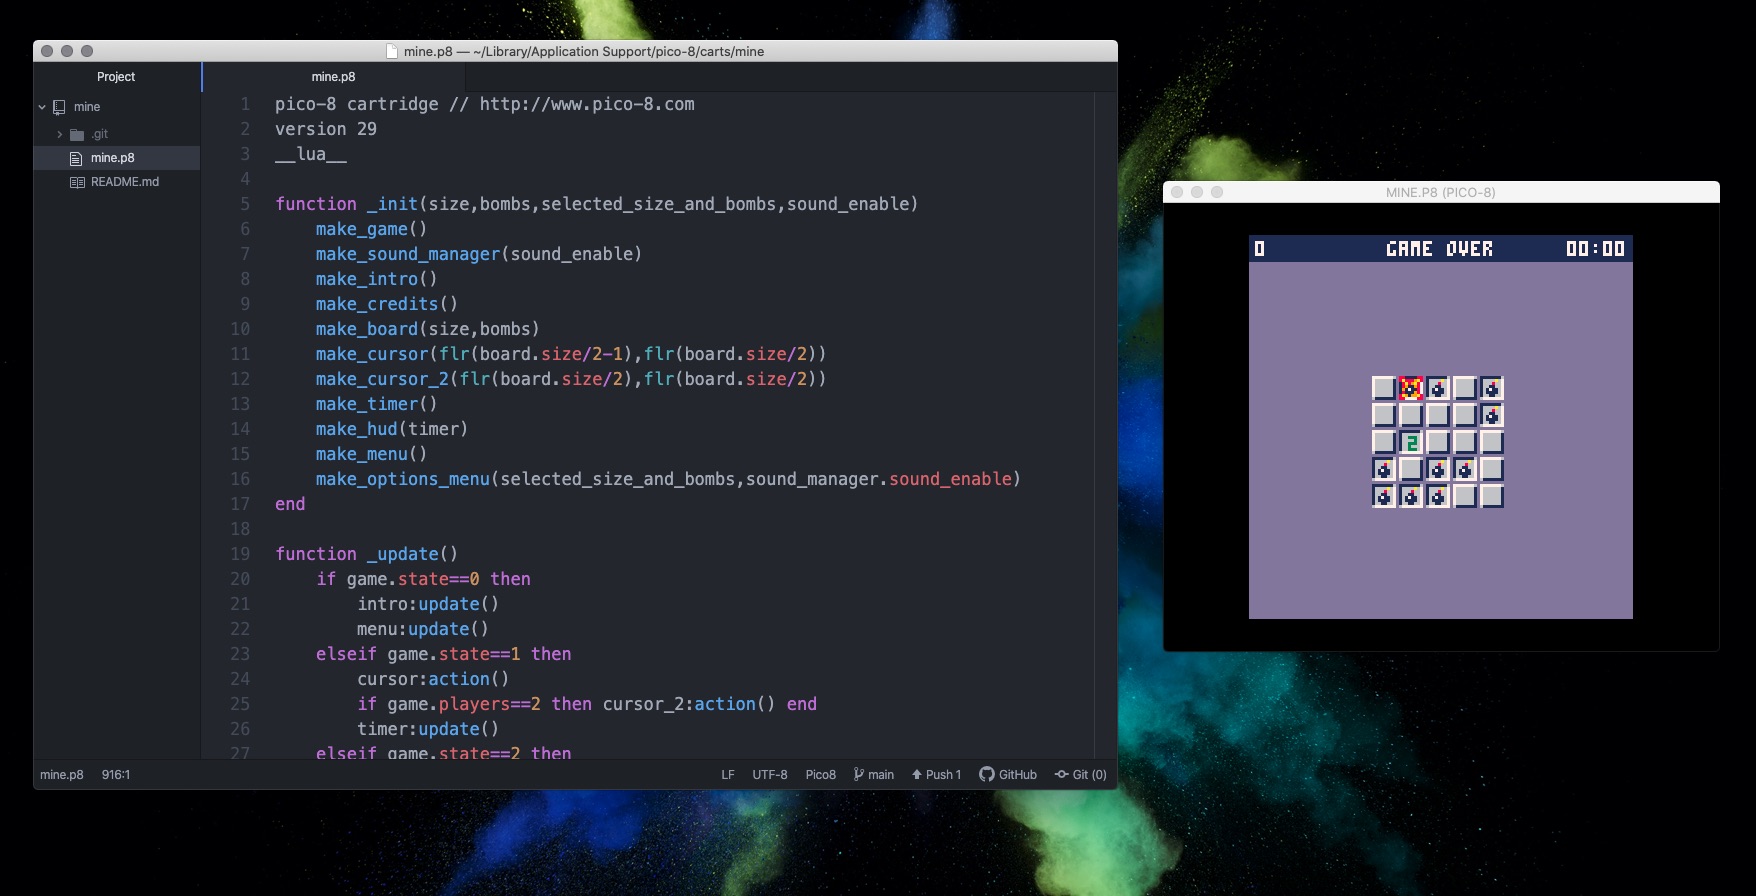This screenshot has height=896, width=1756.
Task: Change the UTF-8 file encoding
Action: point(770,774)
